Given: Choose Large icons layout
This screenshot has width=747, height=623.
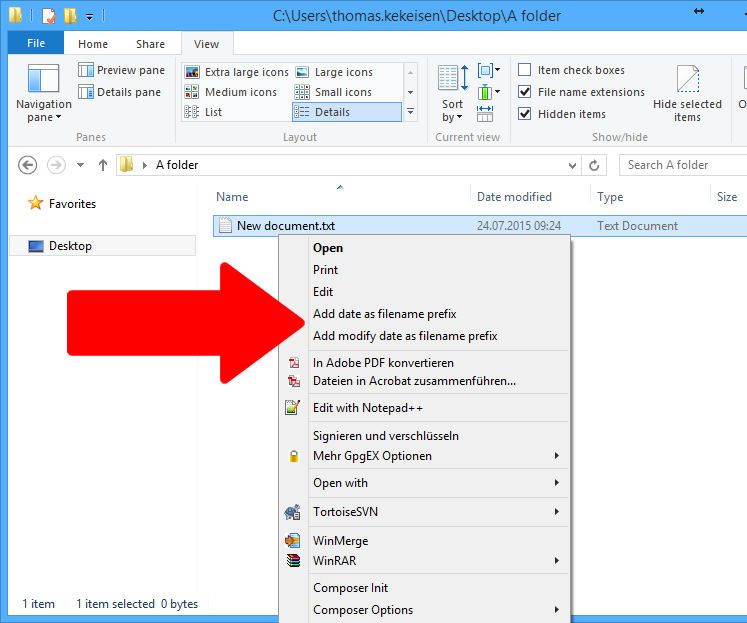Looking at the screenshot, I should tap(334, 72).
